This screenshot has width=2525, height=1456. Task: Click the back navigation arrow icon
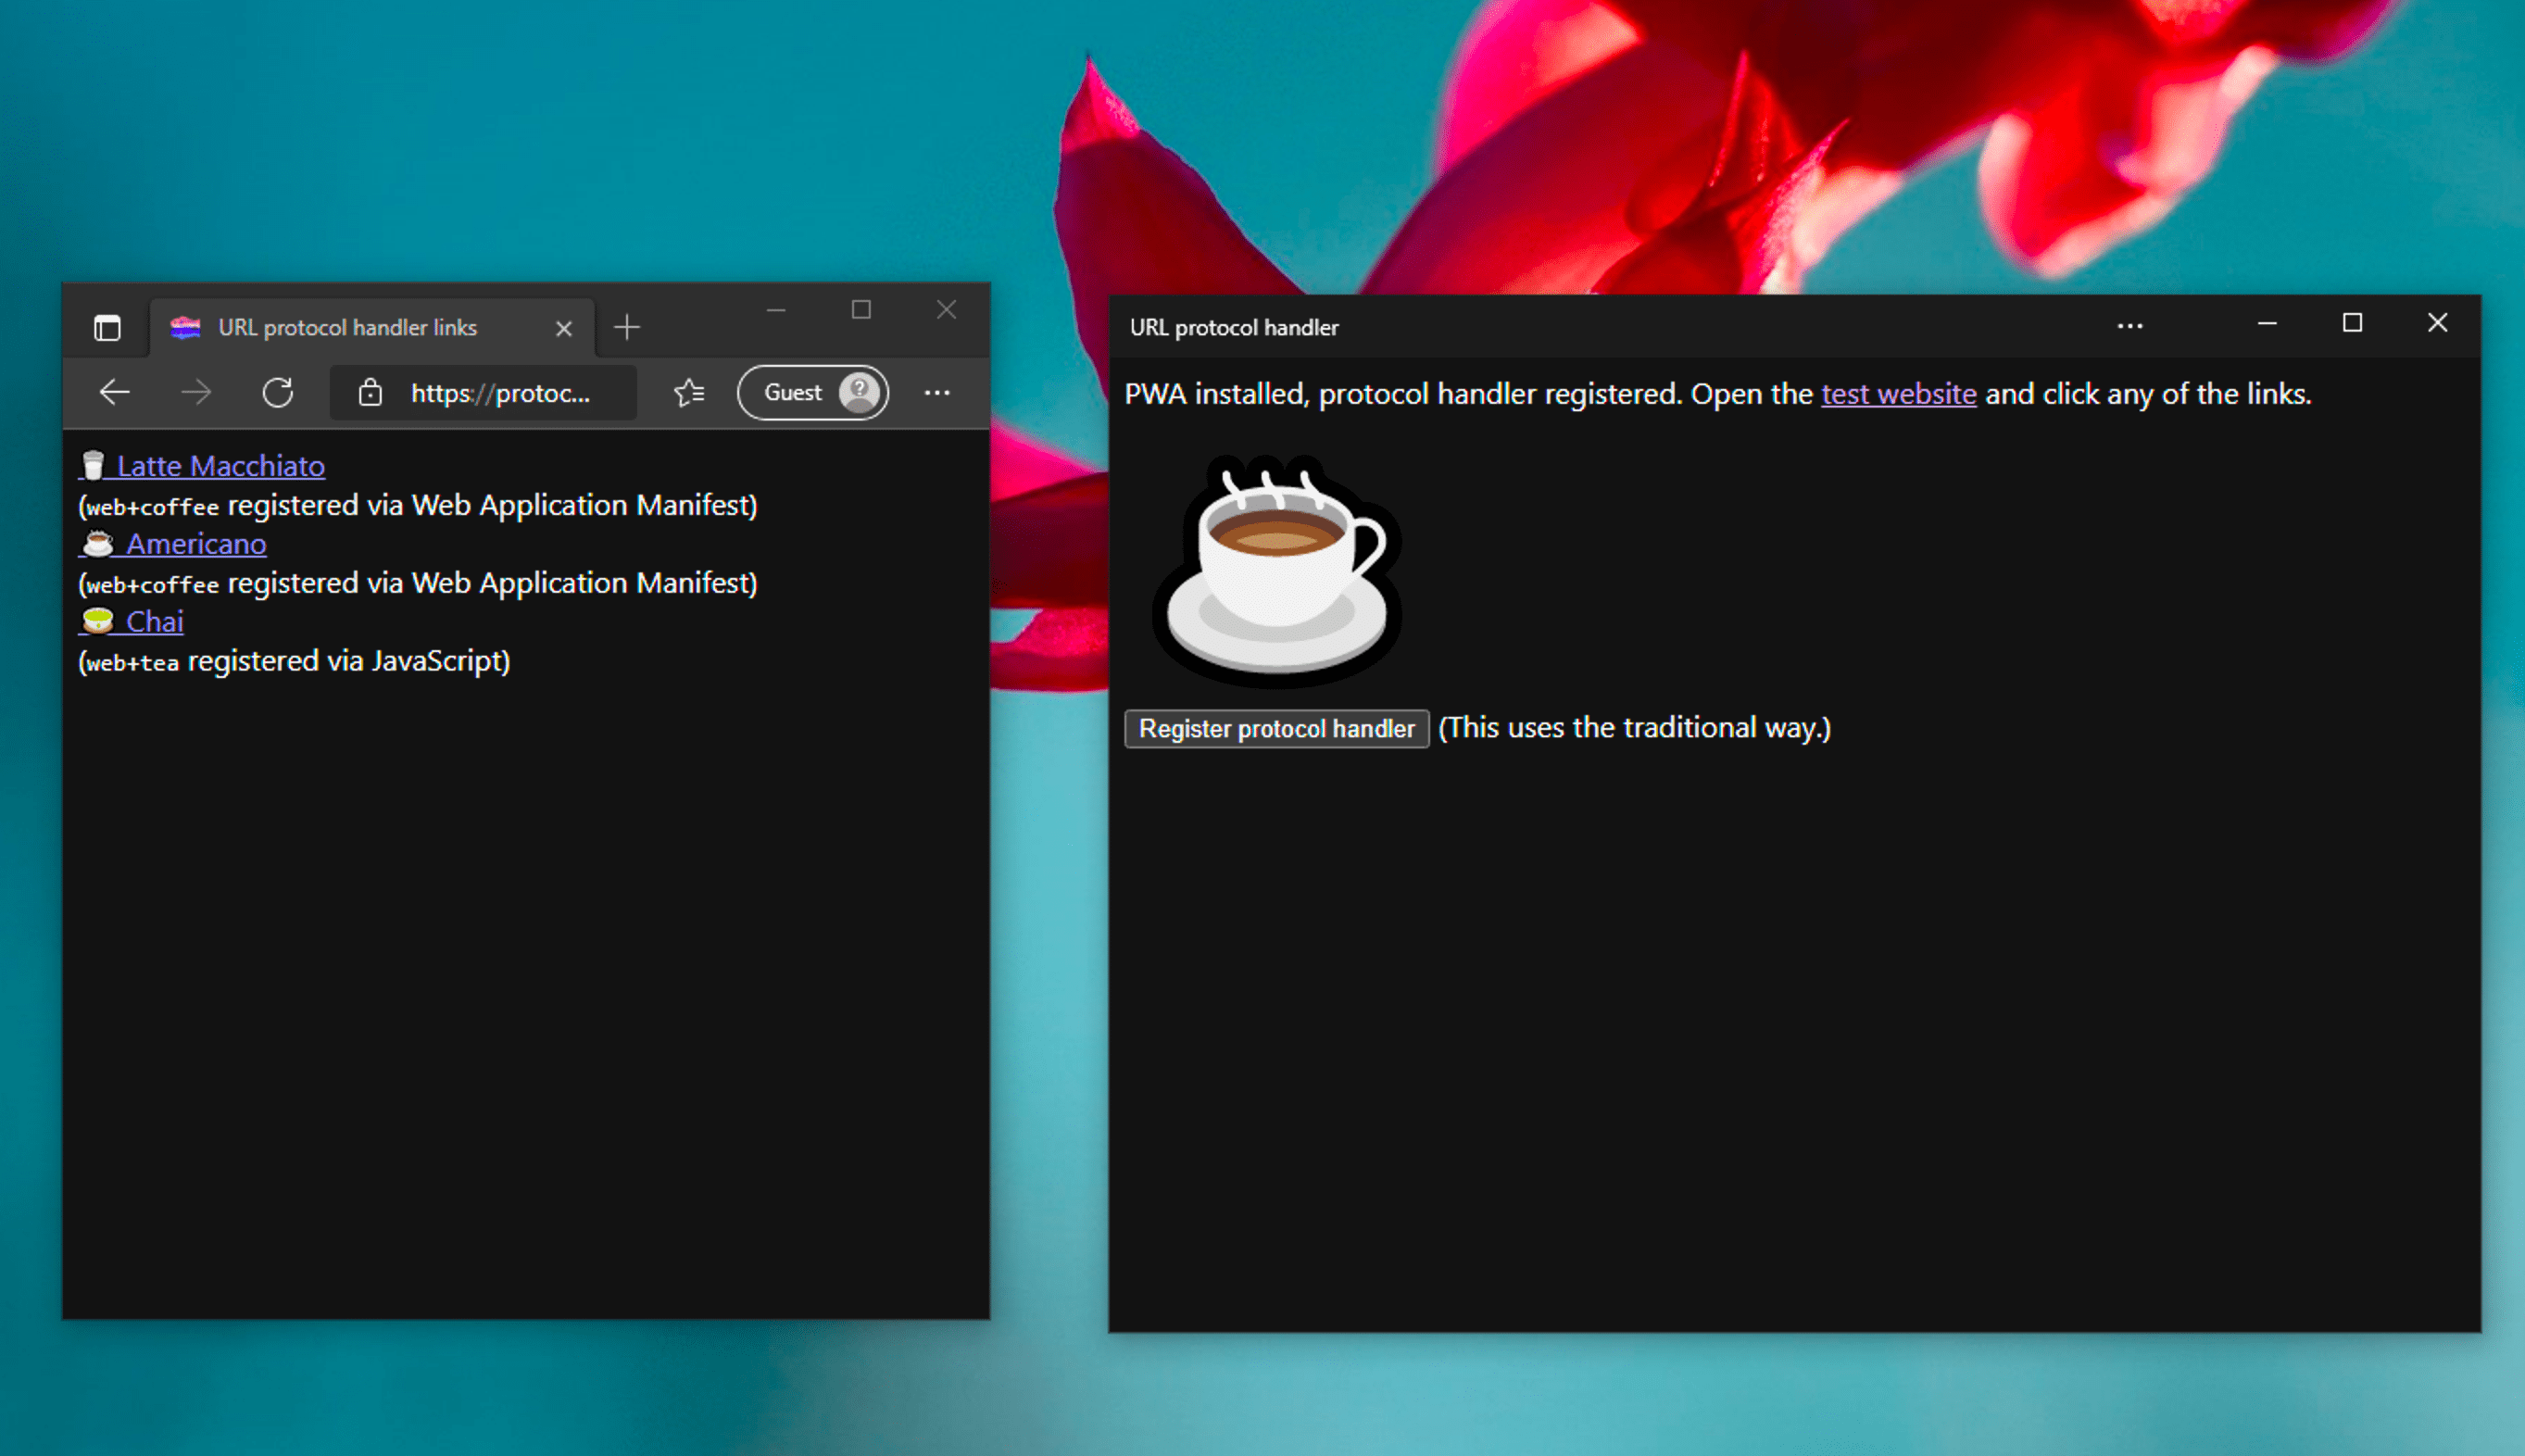click(x=115, y=392)
